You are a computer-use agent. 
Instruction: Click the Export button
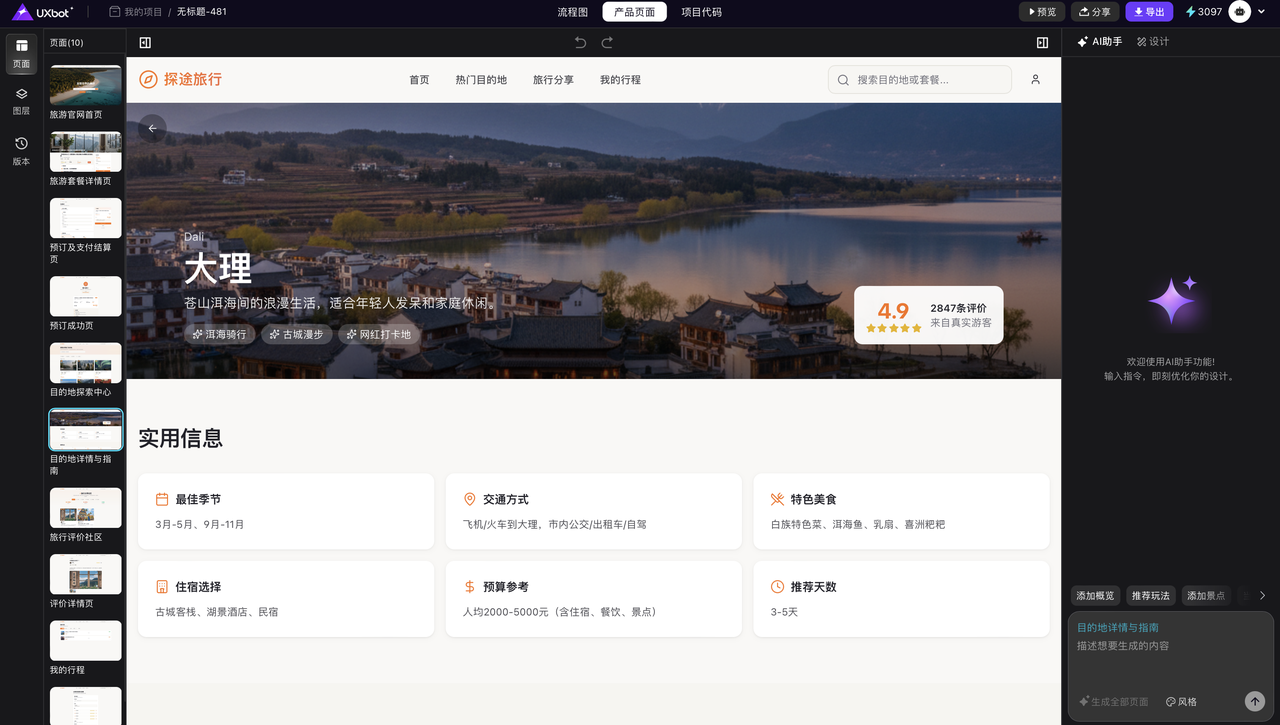(x=1149, y=12)
